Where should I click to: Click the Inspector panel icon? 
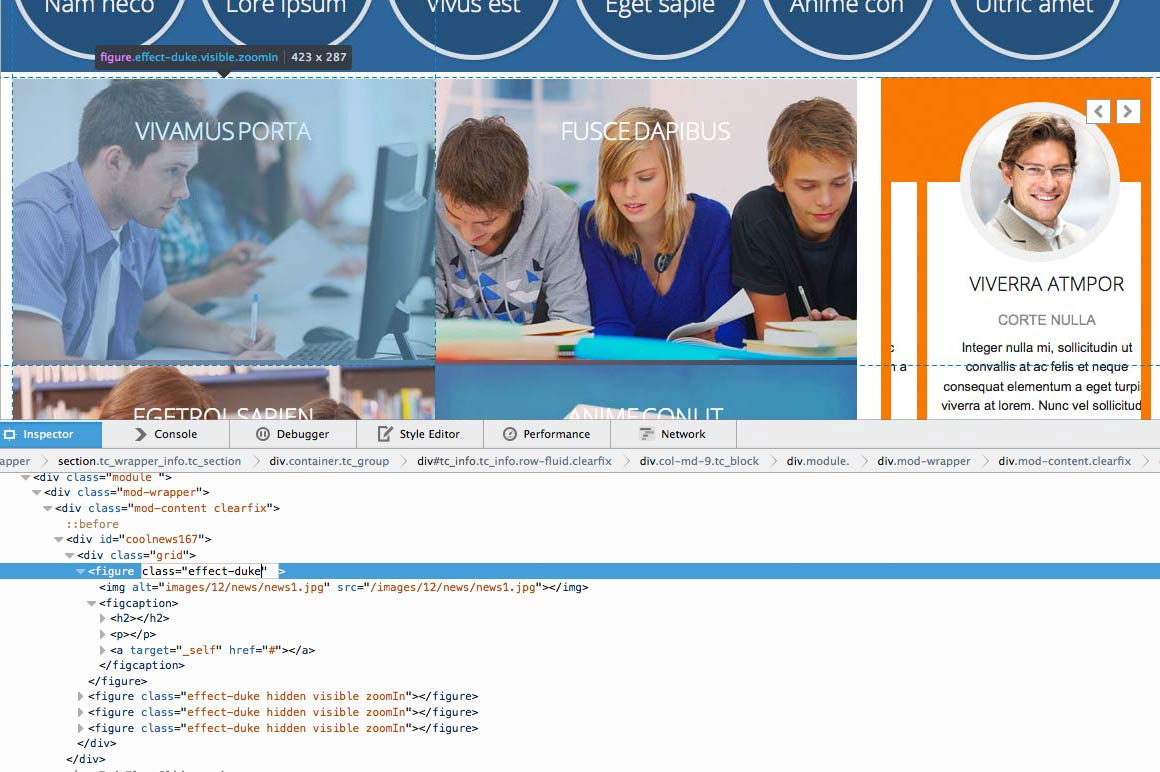click(x=10, y=435)
